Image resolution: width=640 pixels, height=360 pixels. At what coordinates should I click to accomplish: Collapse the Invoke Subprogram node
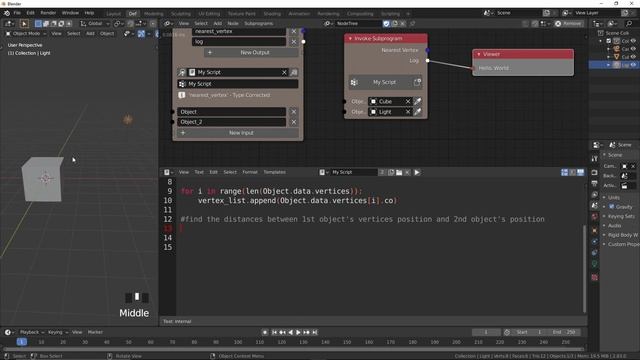coord(350,38)
